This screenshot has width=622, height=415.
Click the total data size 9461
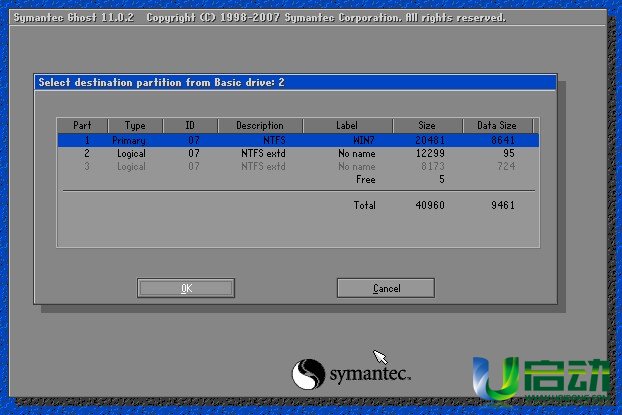tap(503, 205)
